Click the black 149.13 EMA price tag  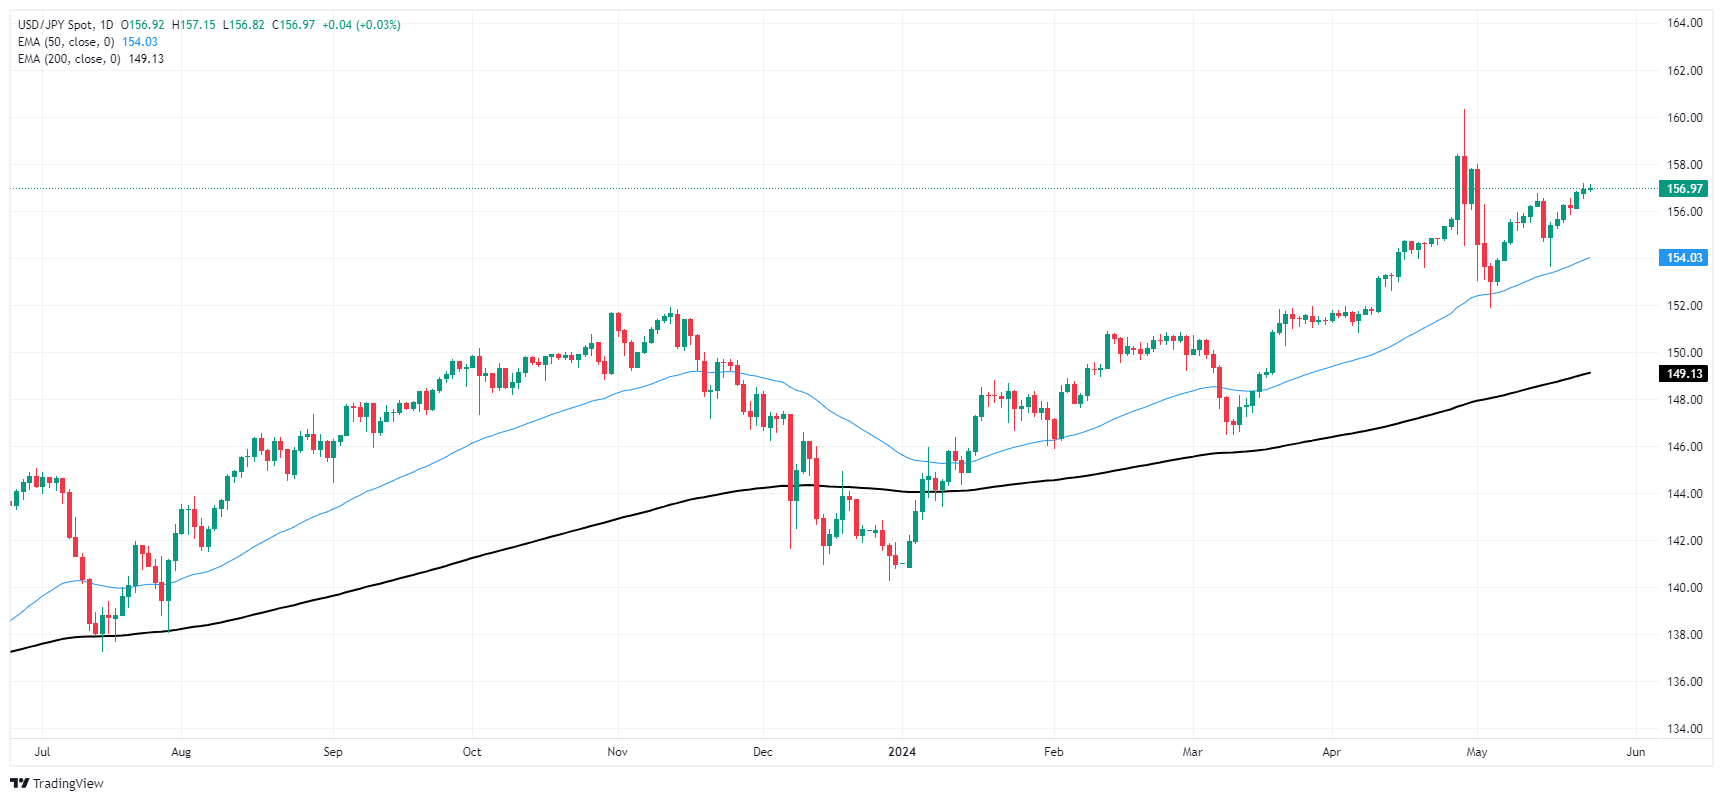tap(1684, 374)
